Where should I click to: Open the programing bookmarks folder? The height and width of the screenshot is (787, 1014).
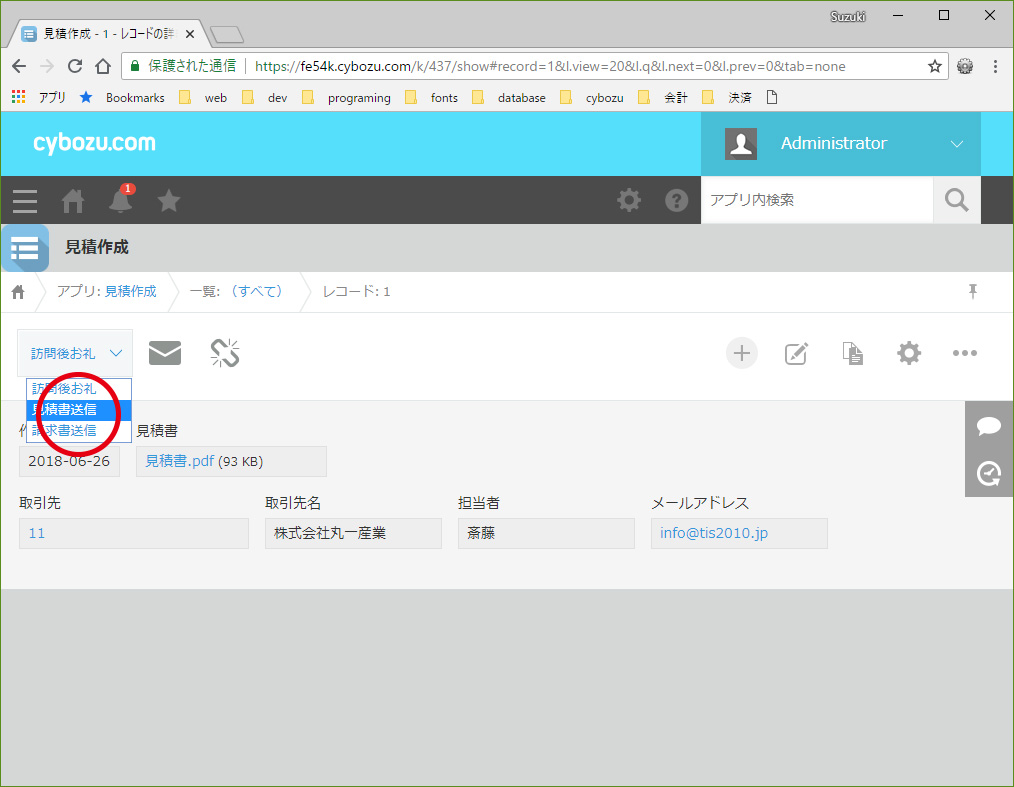(x=347, y=98)
